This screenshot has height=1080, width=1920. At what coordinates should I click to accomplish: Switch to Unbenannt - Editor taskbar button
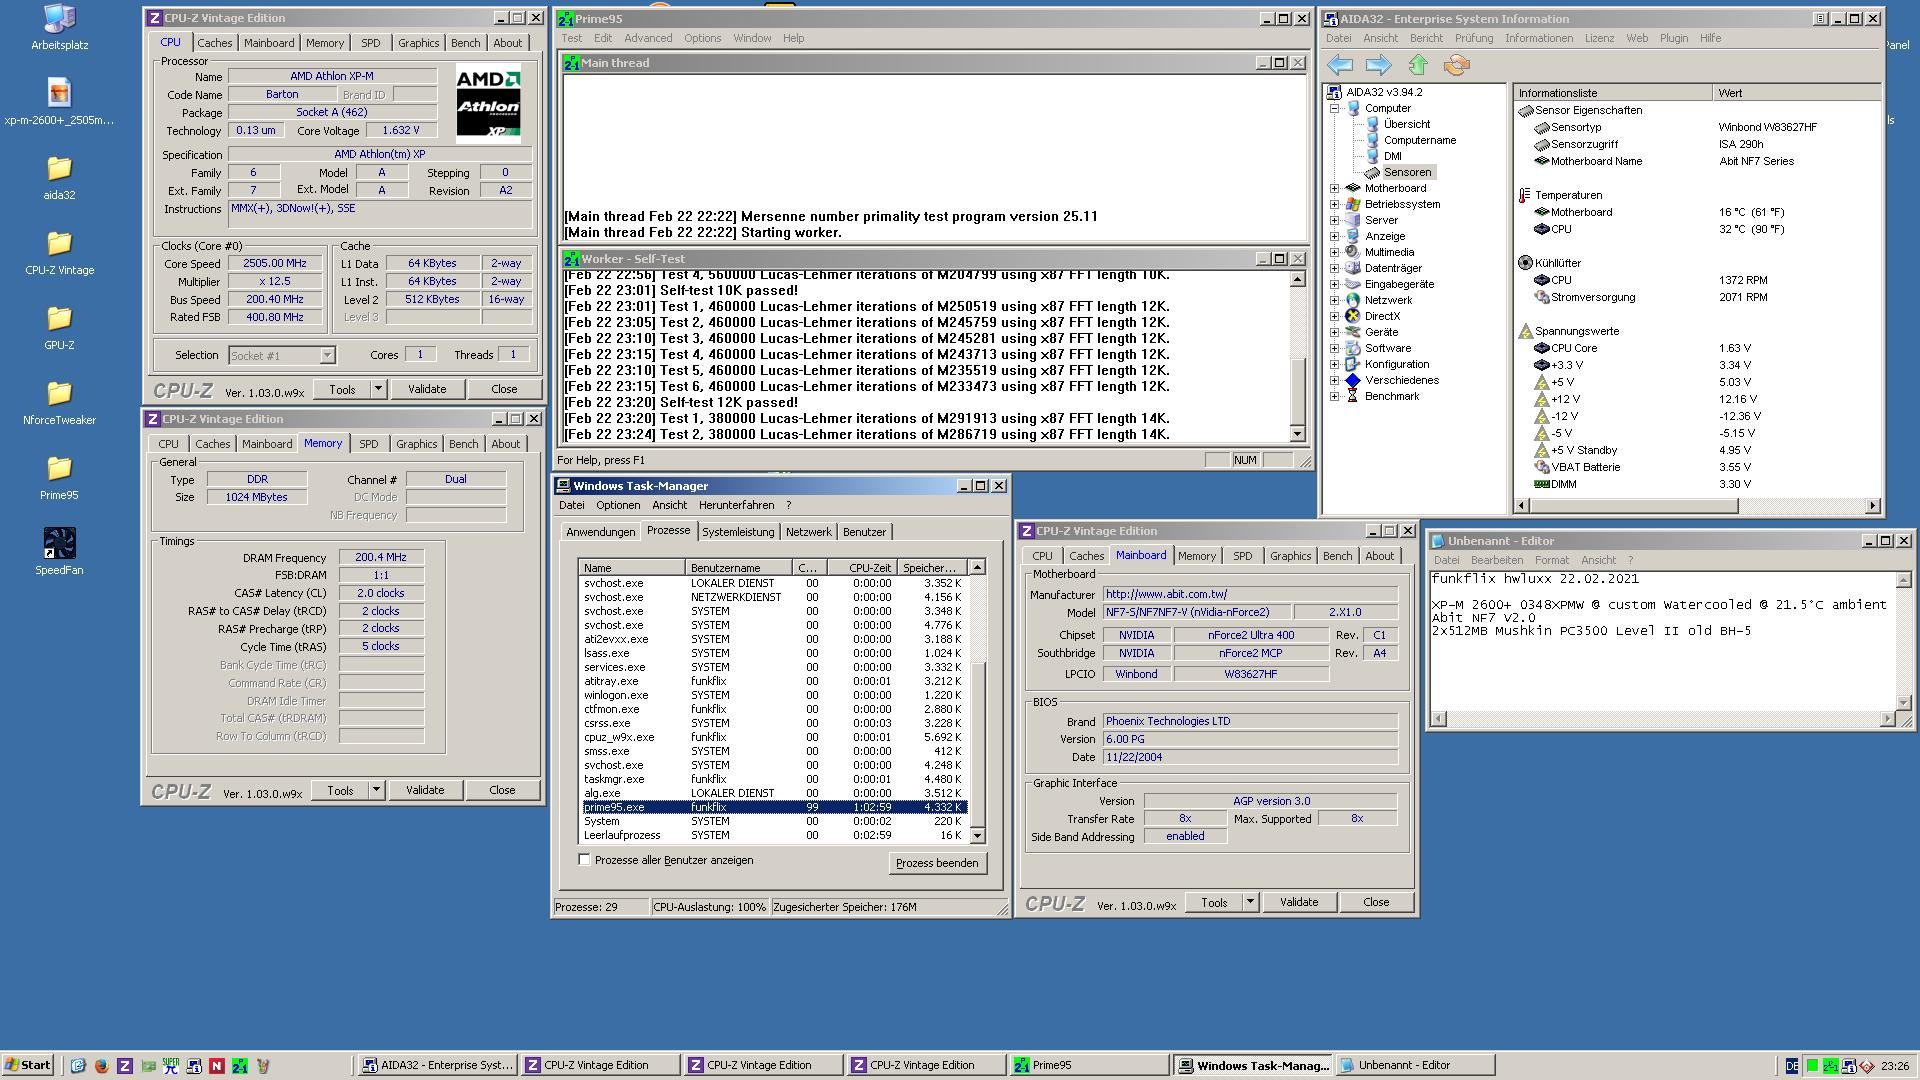pos(1415,1066)
